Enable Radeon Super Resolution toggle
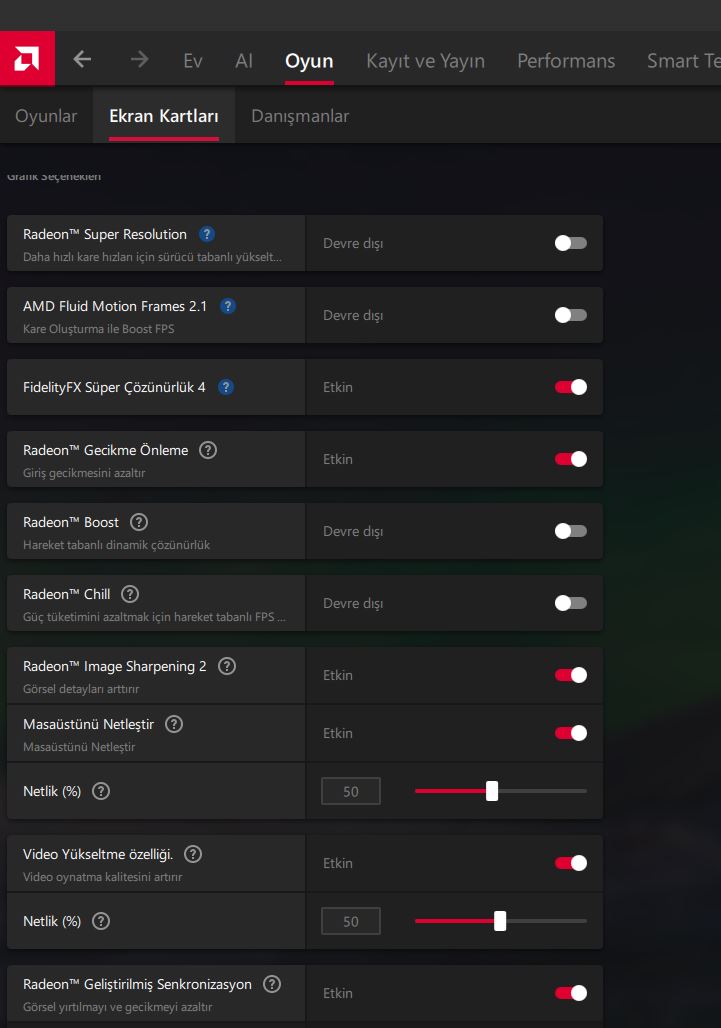This screenshot has width=721, height=1028. pyautogui.click(x=570, y=243)
